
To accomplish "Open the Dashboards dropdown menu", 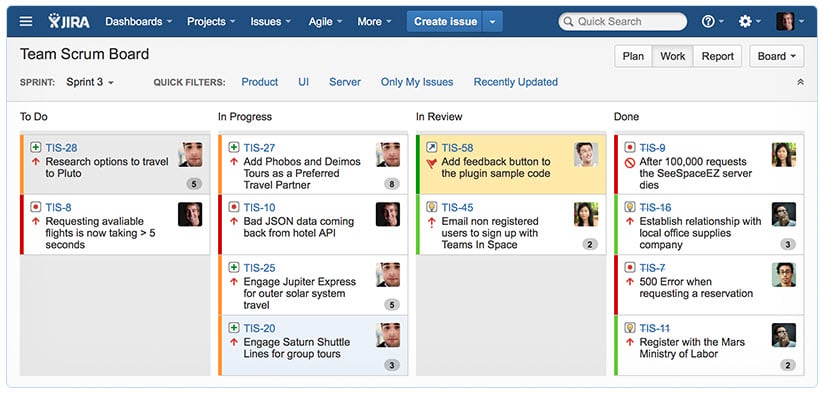I will coord(139,21).
